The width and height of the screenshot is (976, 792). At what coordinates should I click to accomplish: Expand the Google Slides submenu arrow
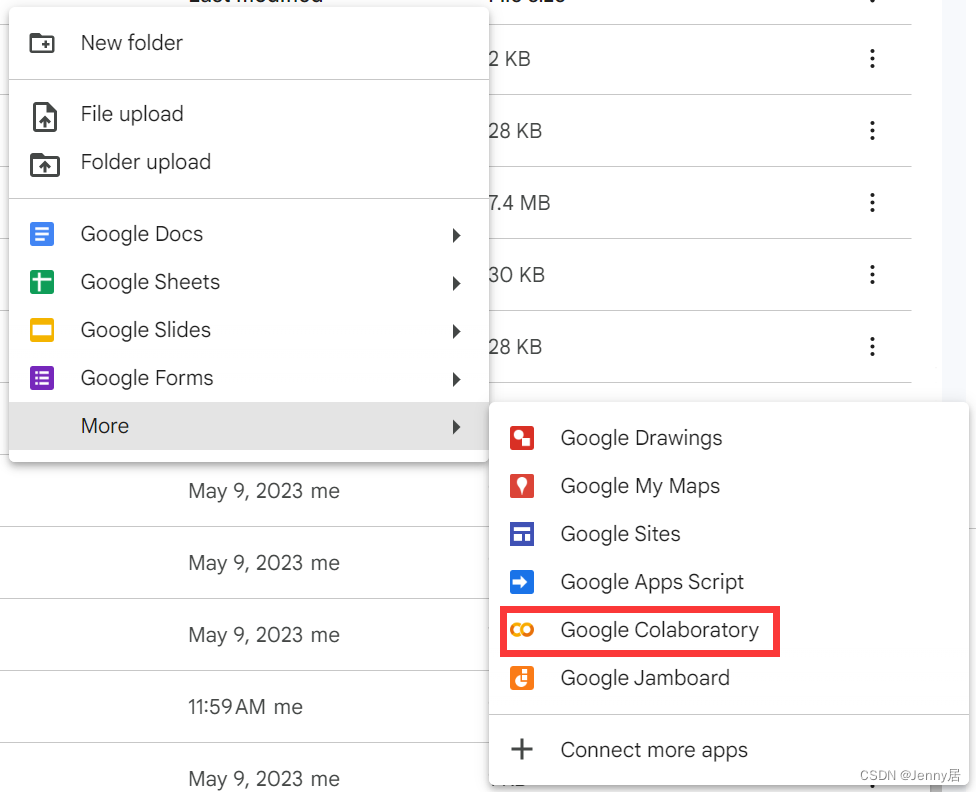click(456, 331)
